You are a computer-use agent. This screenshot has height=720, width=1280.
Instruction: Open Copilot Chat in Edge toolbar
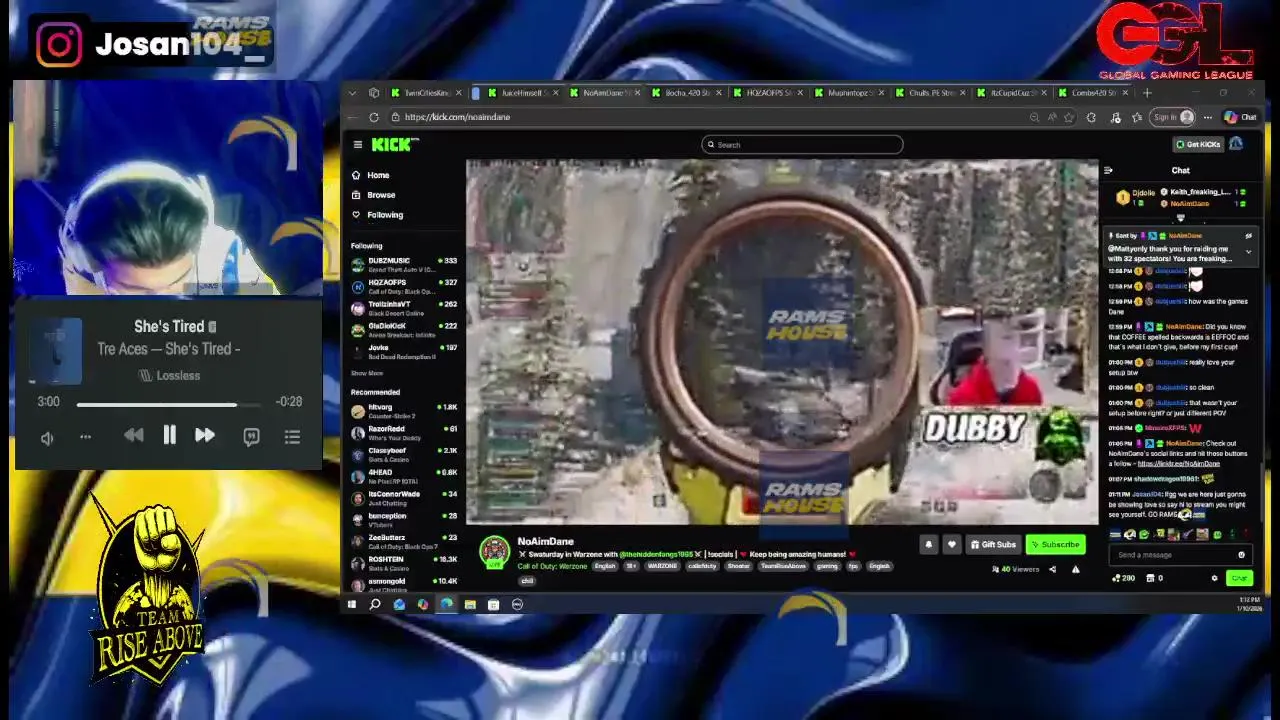[x=1240, y=117]
